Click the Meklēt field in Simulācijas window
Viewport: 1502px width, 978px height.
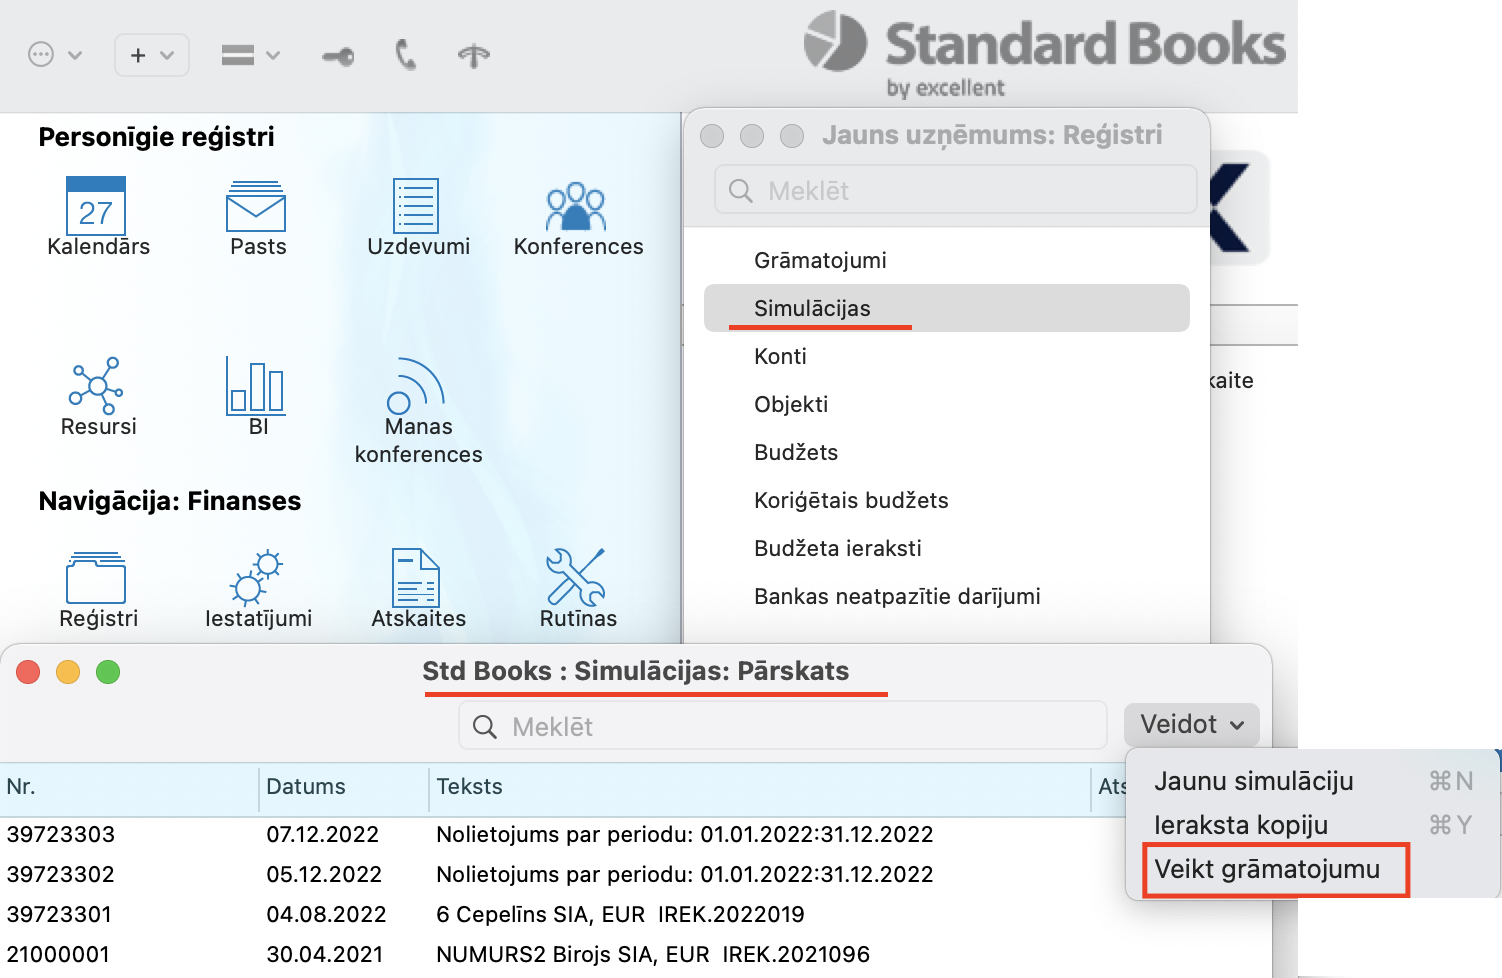tap(782, 726)
